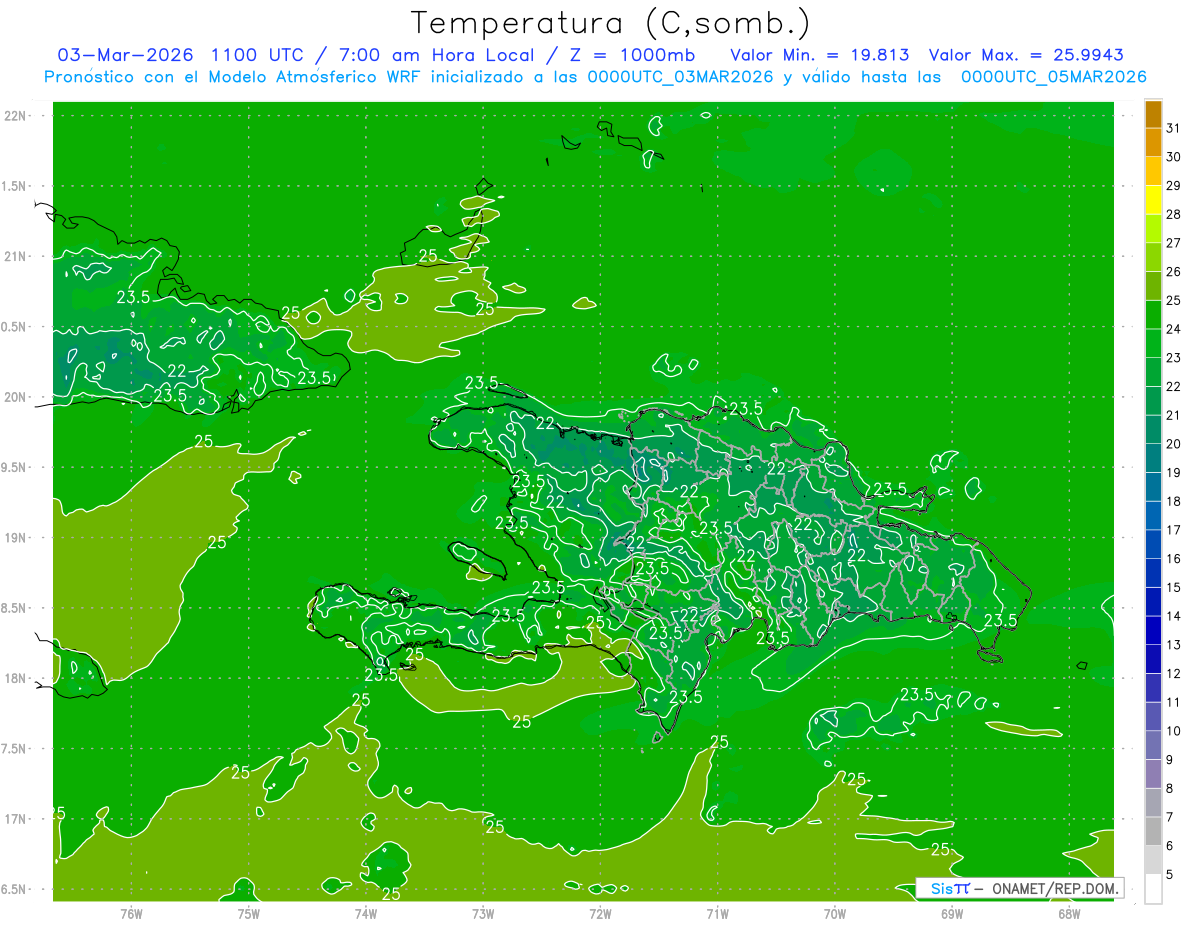The width and height of the screenshot is (1200, 927).
Task: Click the color bar value "12"
Action: pos(1173,674)
